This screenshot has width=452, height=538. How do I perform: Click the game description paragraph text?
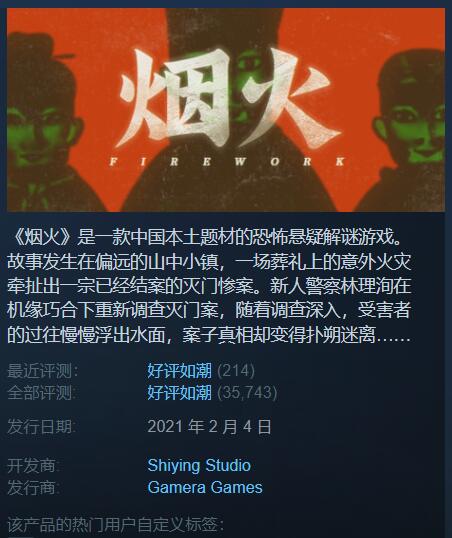(209, 286)
